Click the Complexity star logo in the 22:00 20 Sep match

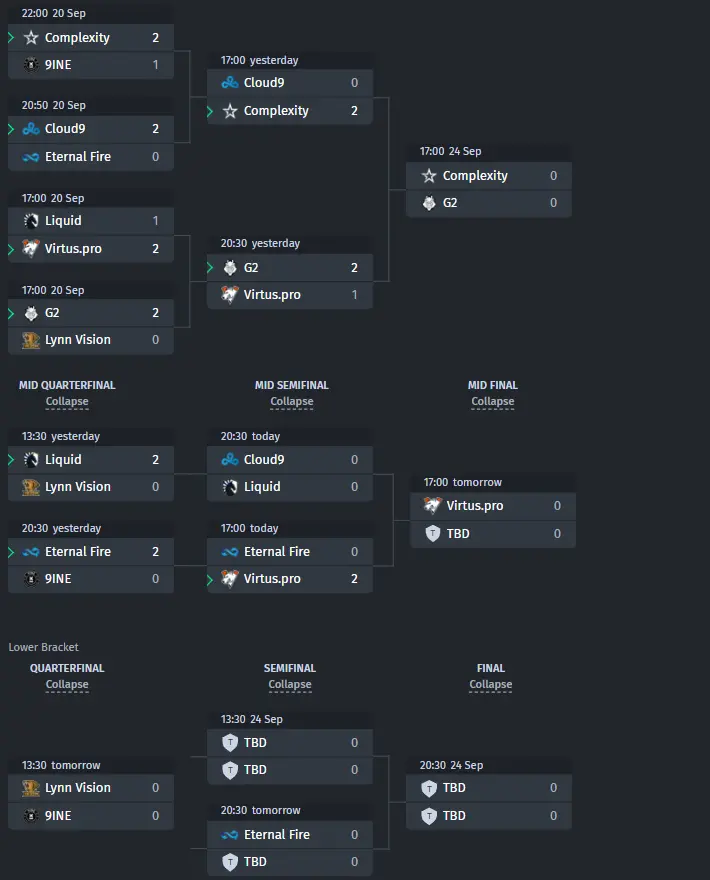point(31,38)
